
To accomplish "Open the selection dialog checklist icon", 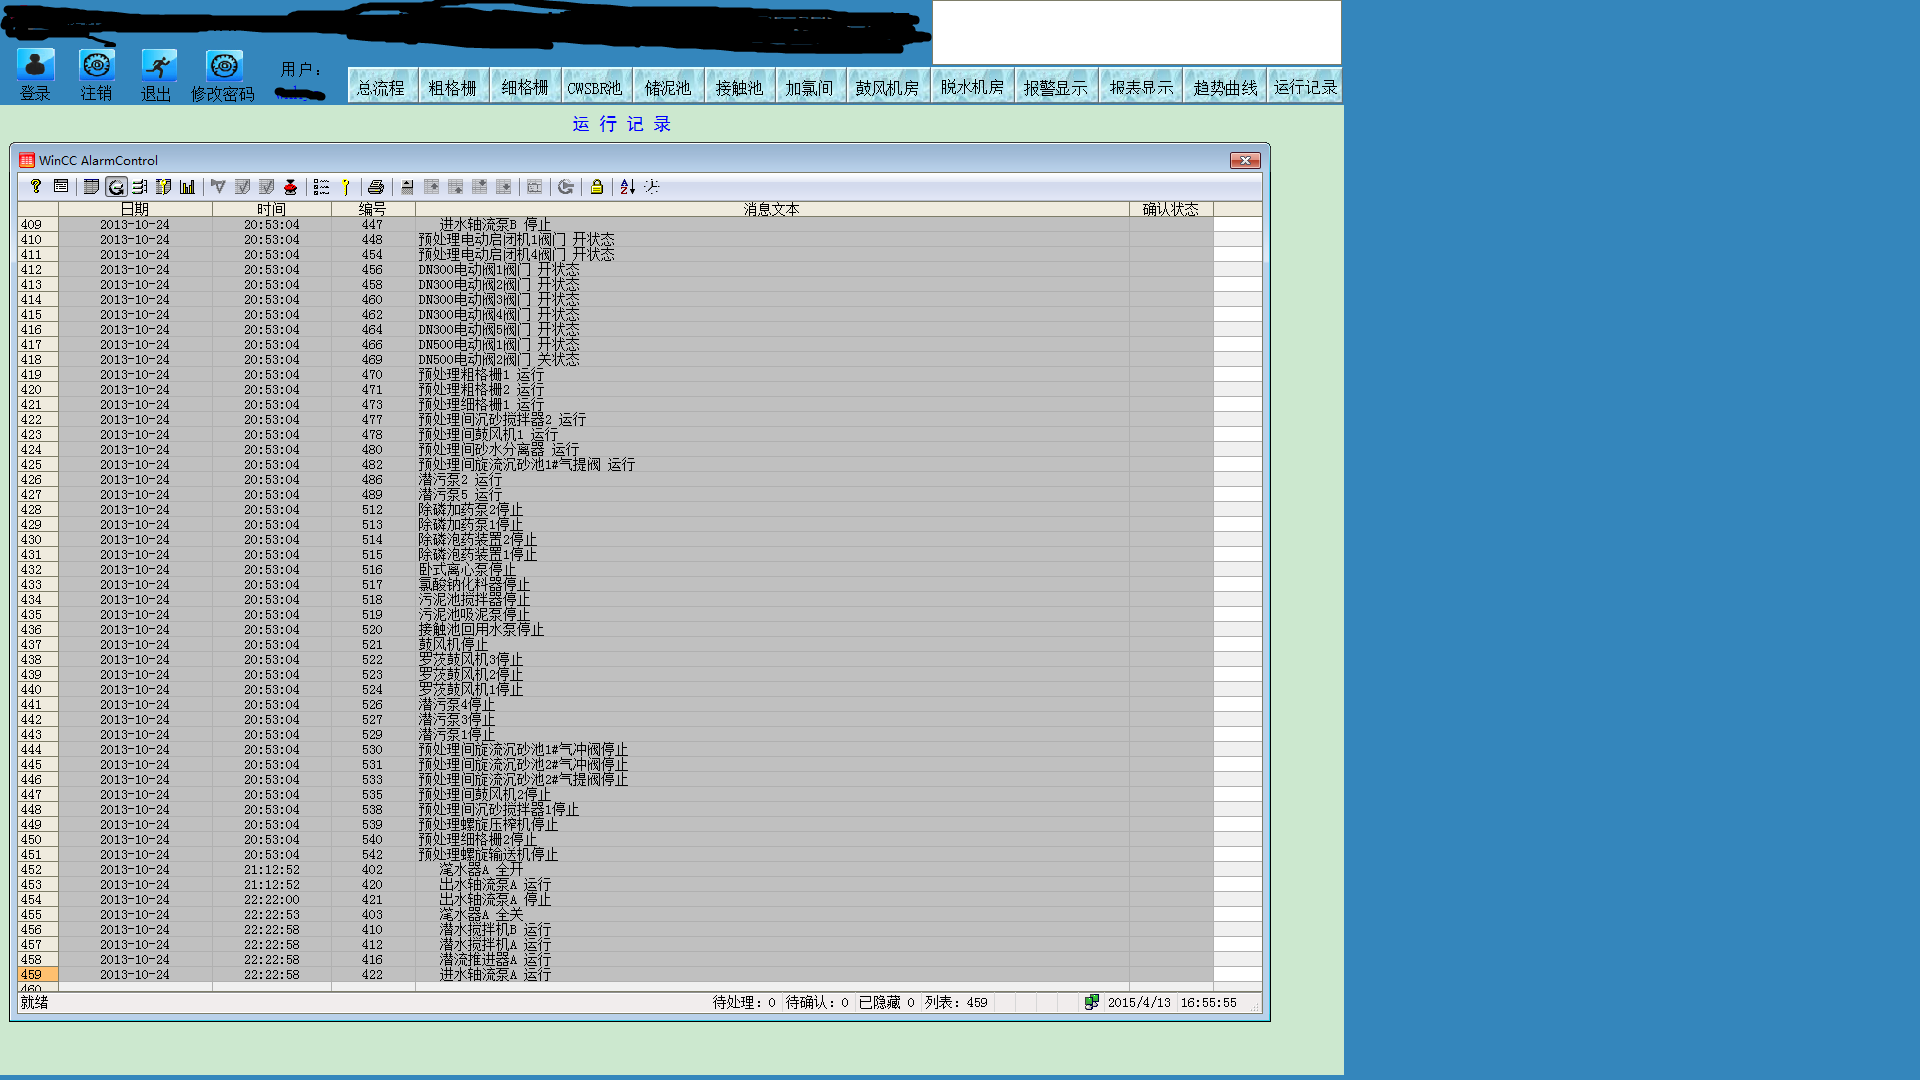I will tap(321, 187).
